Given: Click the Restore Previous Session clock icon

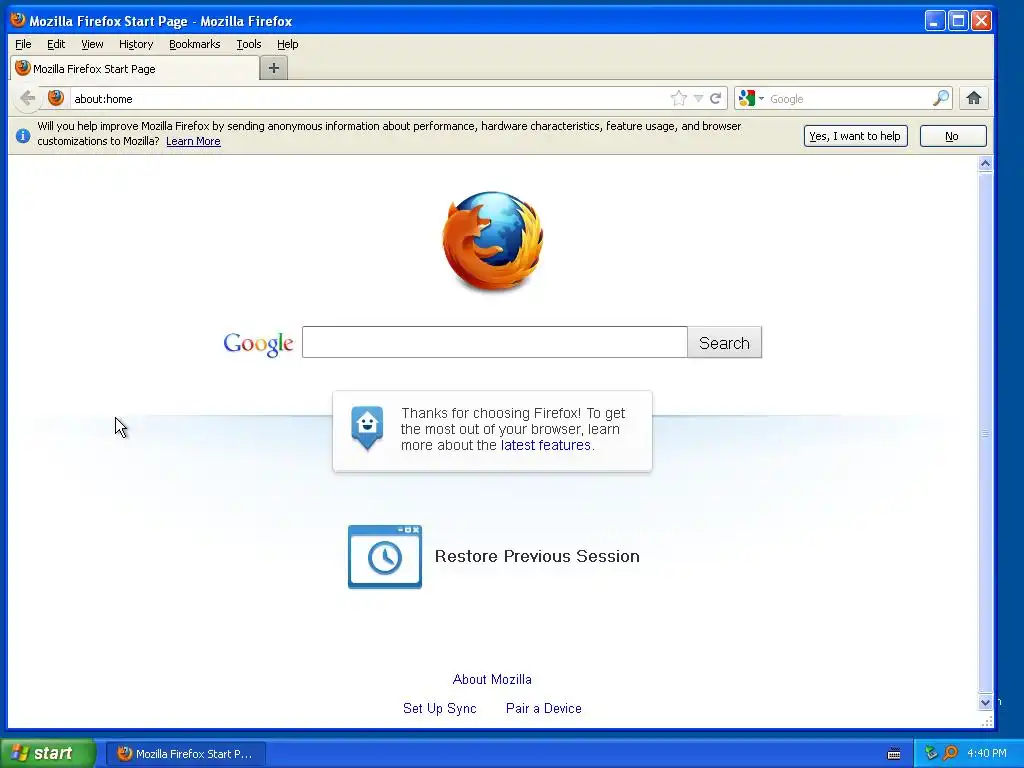Looking at the screenshot, I should (385, 557).
